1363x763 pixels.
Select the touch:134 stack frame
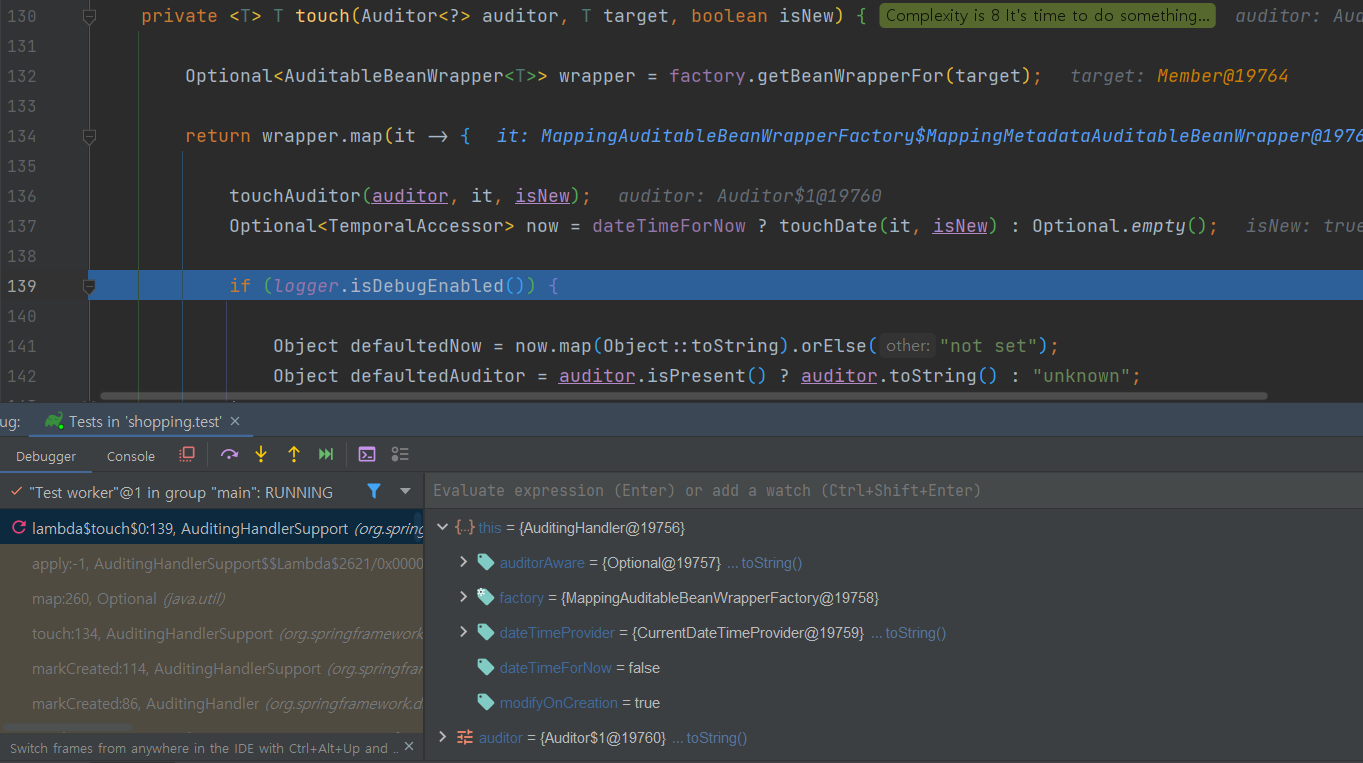(x=212, y=633)
